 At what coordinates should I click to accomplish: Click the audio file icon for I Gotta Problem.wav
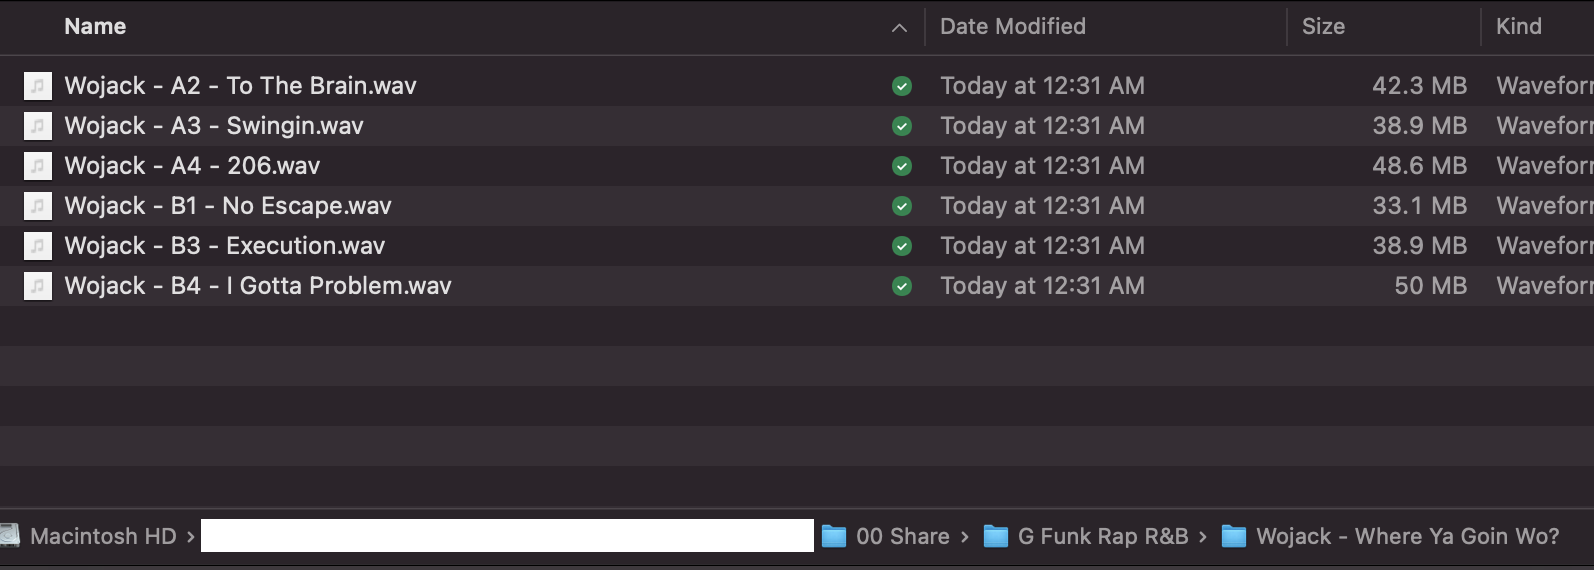[37, 286]
